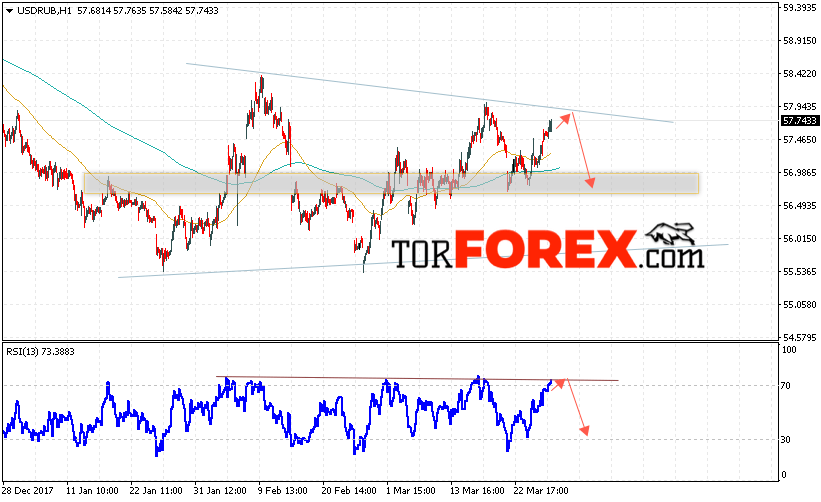Click the small upward red arrow near resistance line
This screenshot has height=502, width=821.
click(x=563, y=121)
